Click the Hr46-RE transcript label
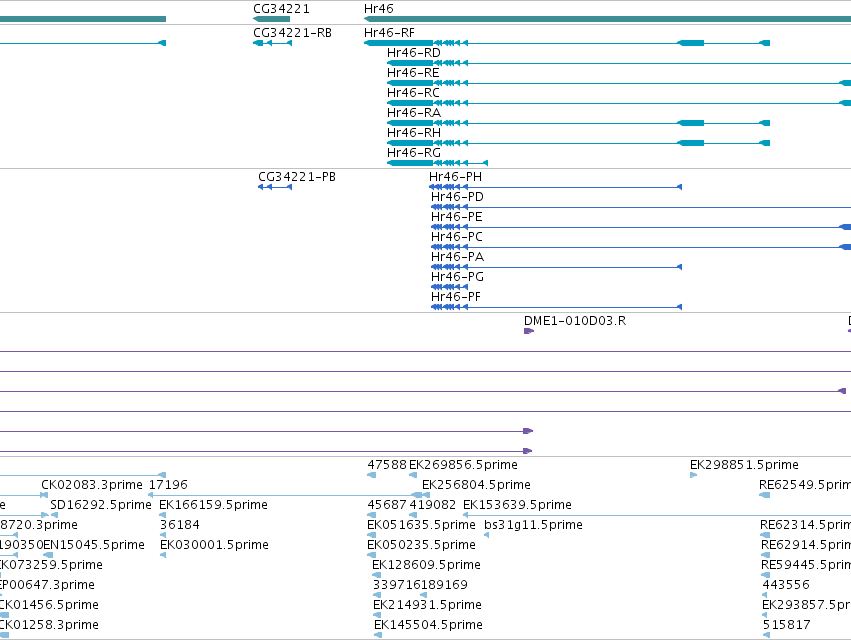The image size is (851, 640). click(x=413, y=73)
